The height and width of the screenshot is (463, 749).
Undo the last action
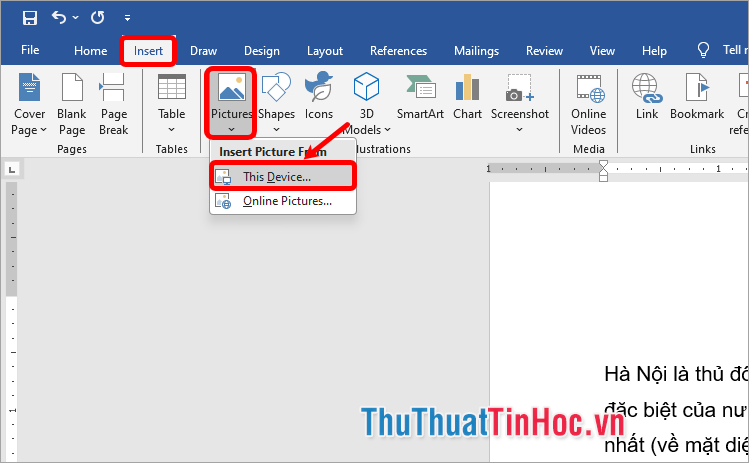click(x=59, y=18)
